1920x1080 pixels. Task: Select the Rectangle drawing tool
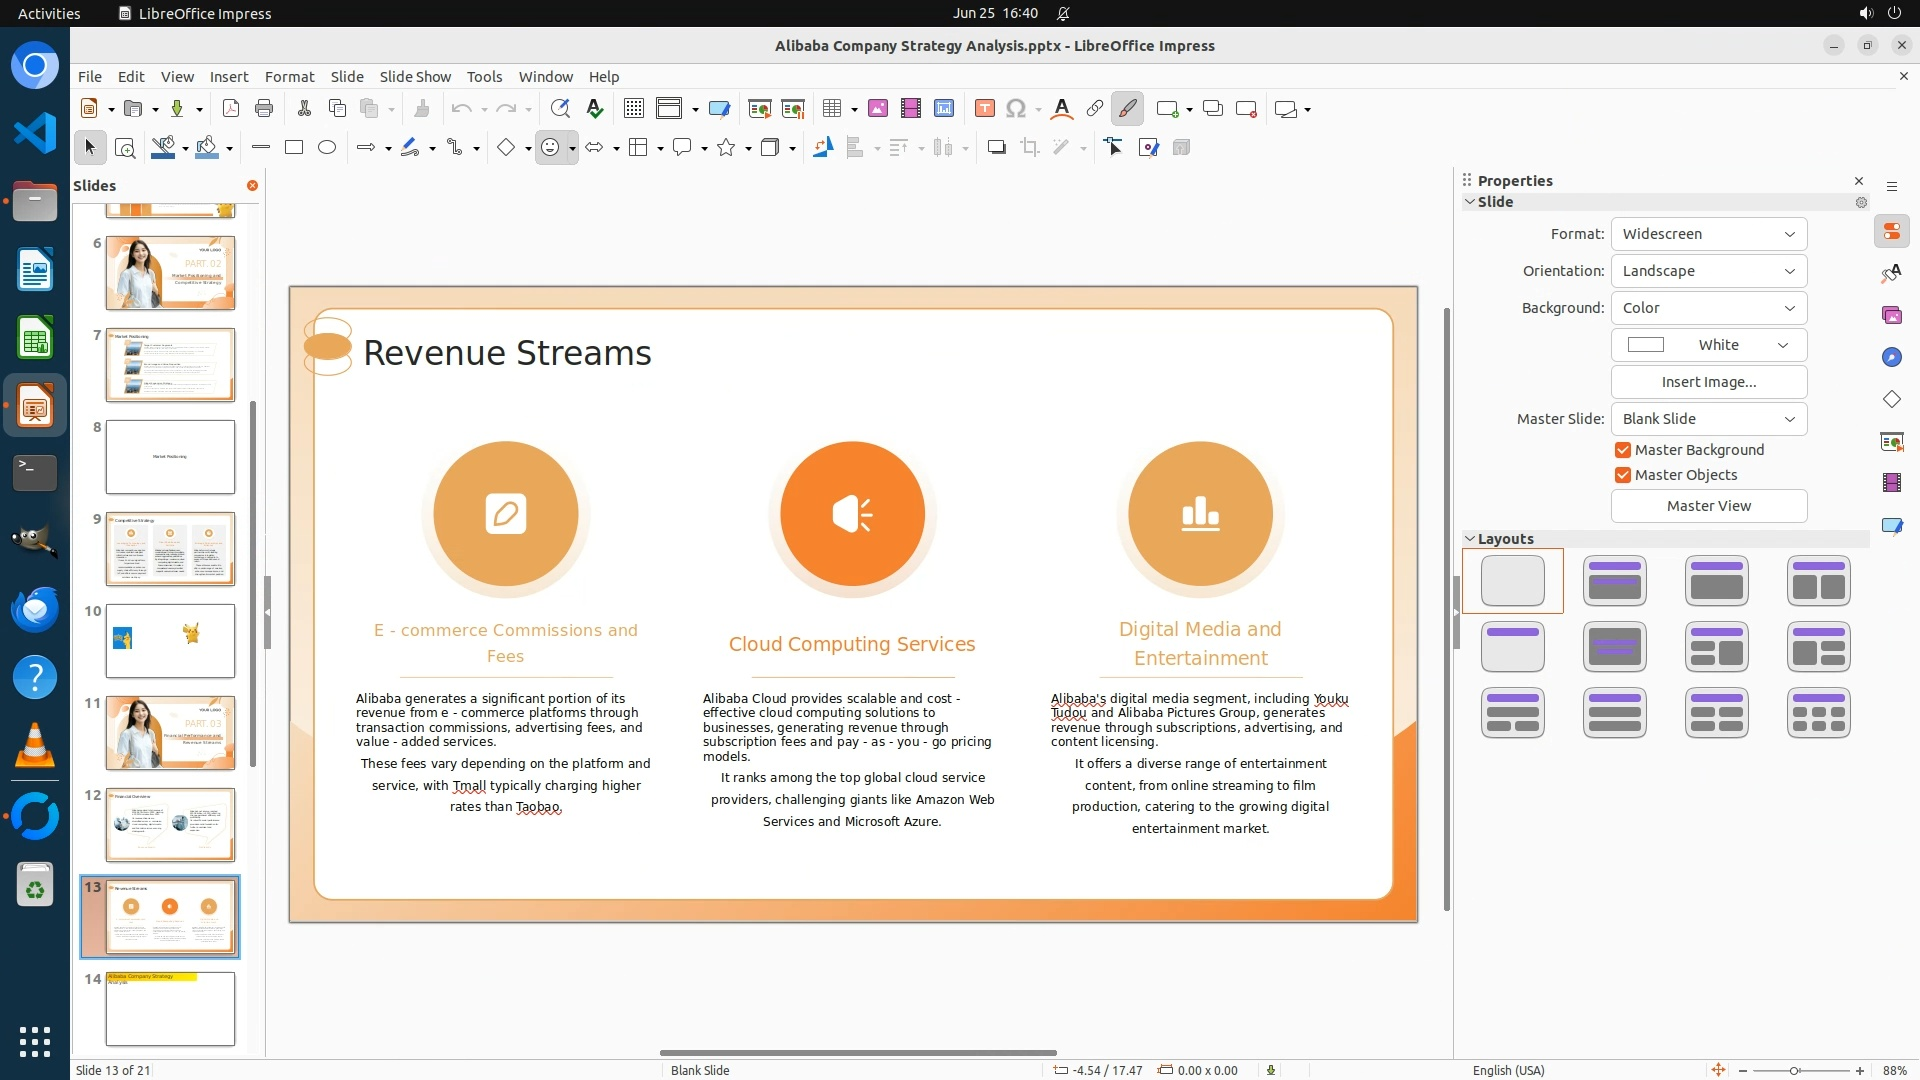click(x=294, y=148)
